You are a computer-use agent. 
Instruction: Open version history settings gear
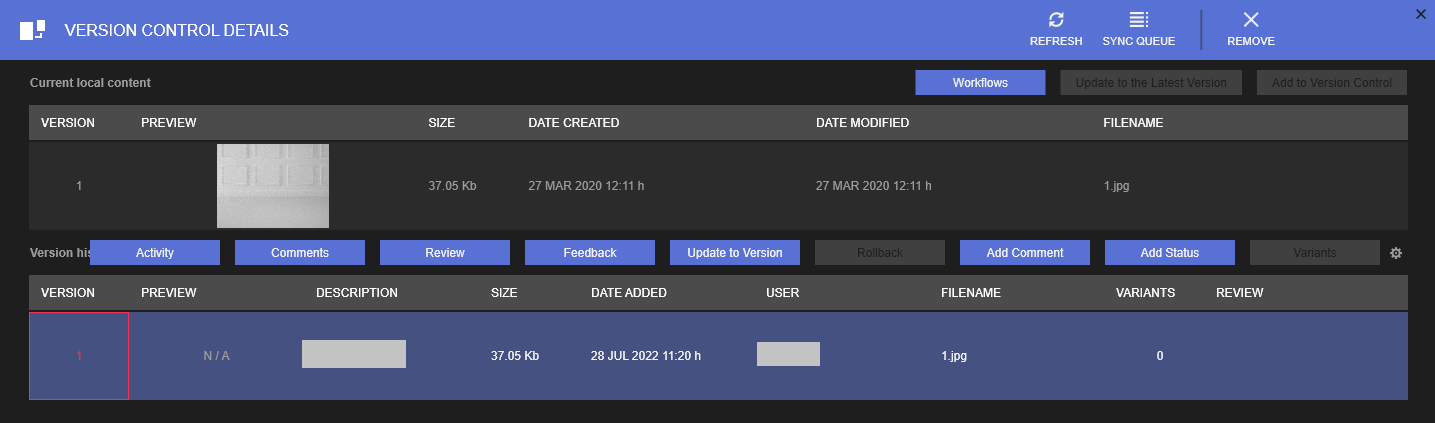click(x=1396, y=253)
